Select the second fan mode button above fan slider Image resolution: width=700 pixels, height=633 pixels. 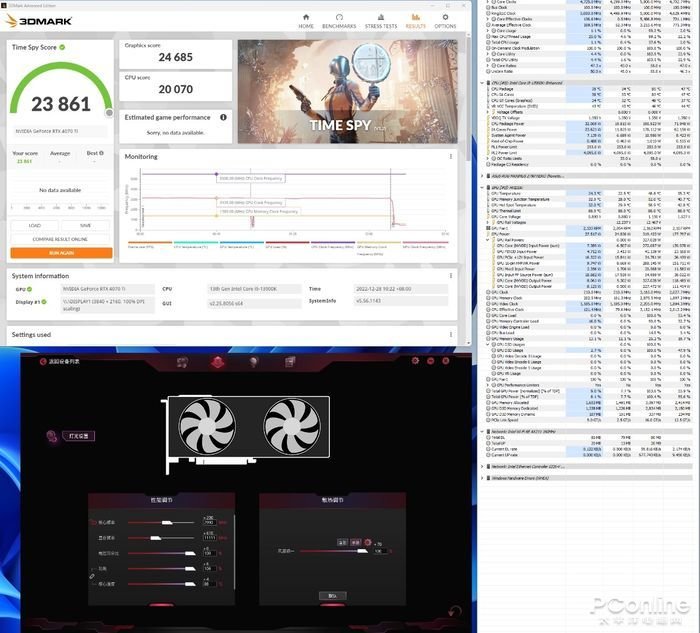[355, 542]
